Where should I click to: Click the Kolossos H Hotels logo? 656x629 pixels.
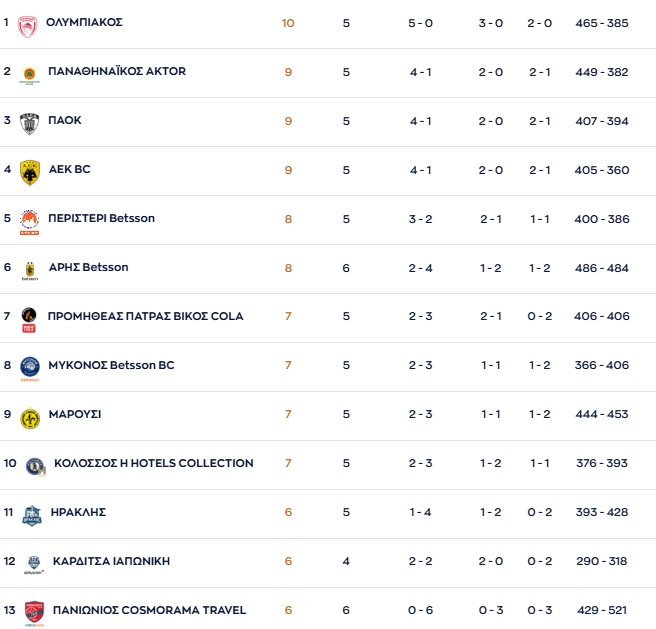point(34,466)
